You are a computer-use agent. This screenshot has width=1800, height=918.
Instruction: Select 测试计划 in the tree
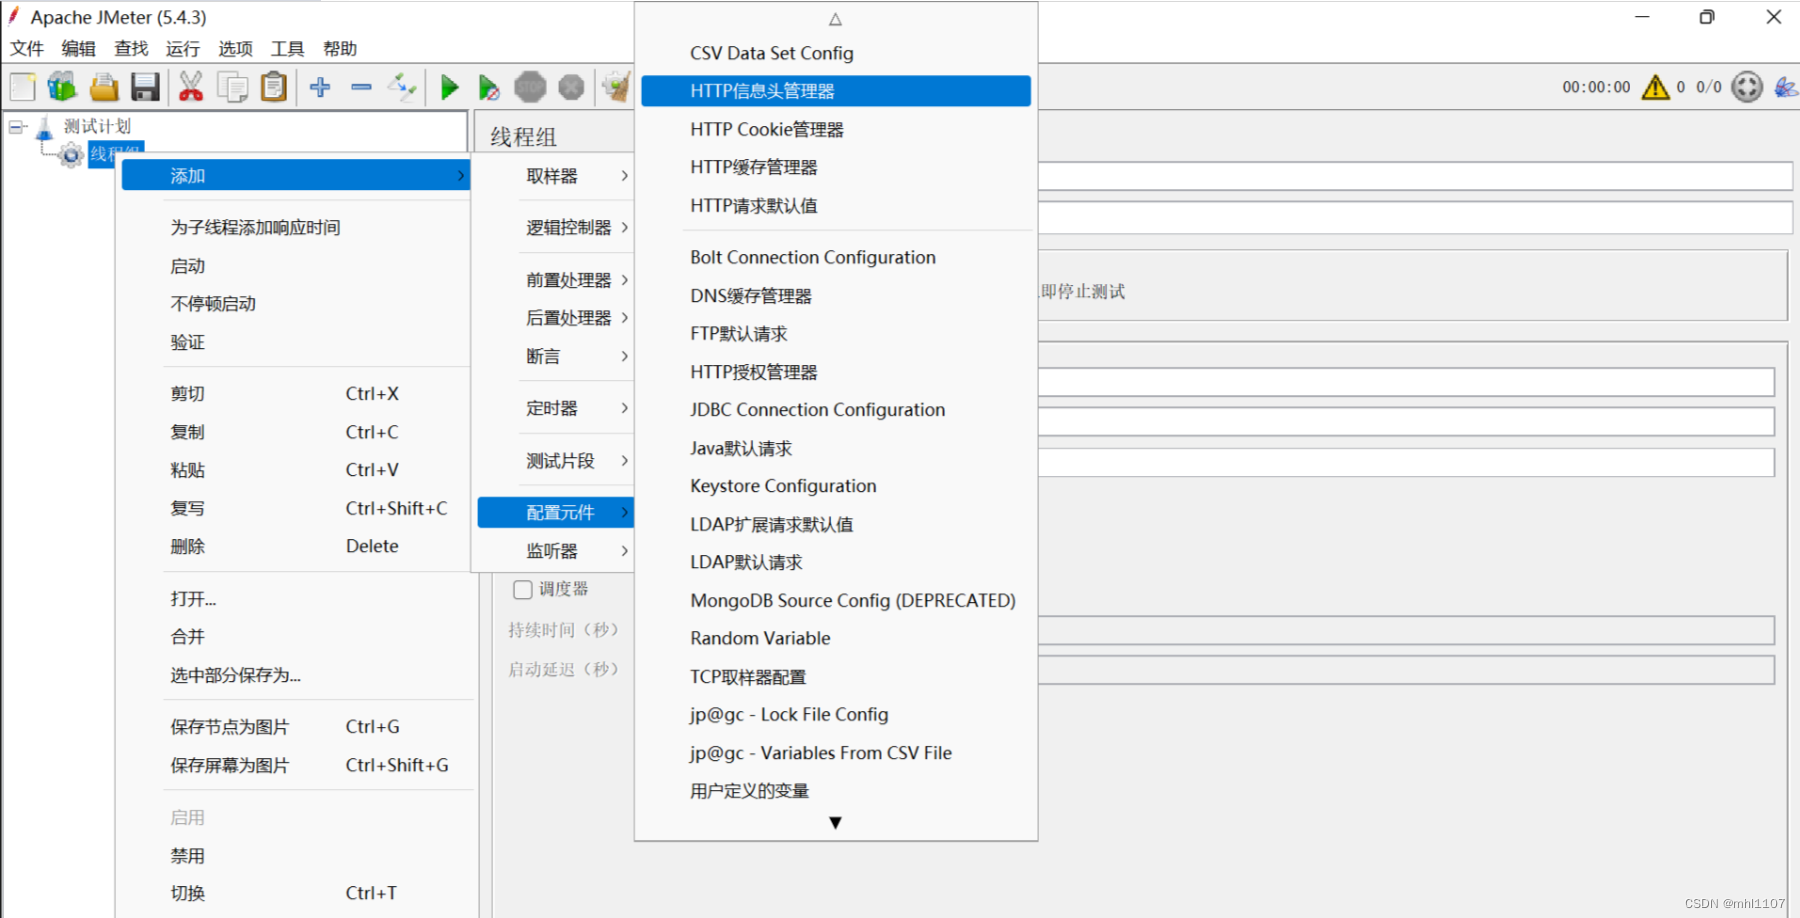coord(97,126)
